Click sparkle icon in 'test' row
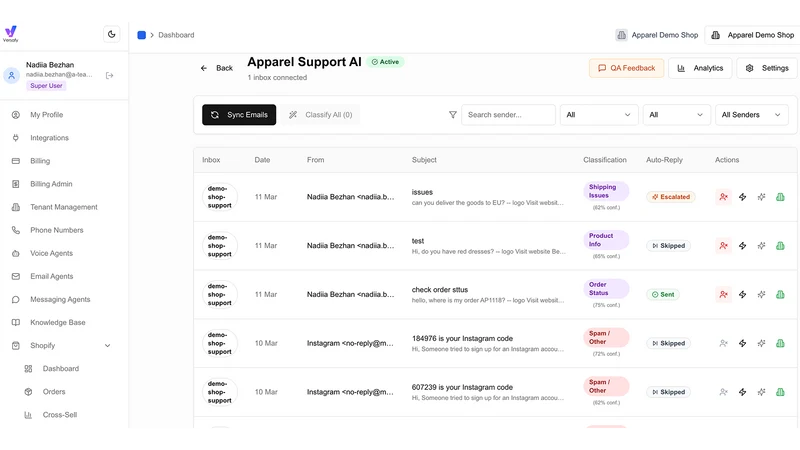 click(761, 245)
